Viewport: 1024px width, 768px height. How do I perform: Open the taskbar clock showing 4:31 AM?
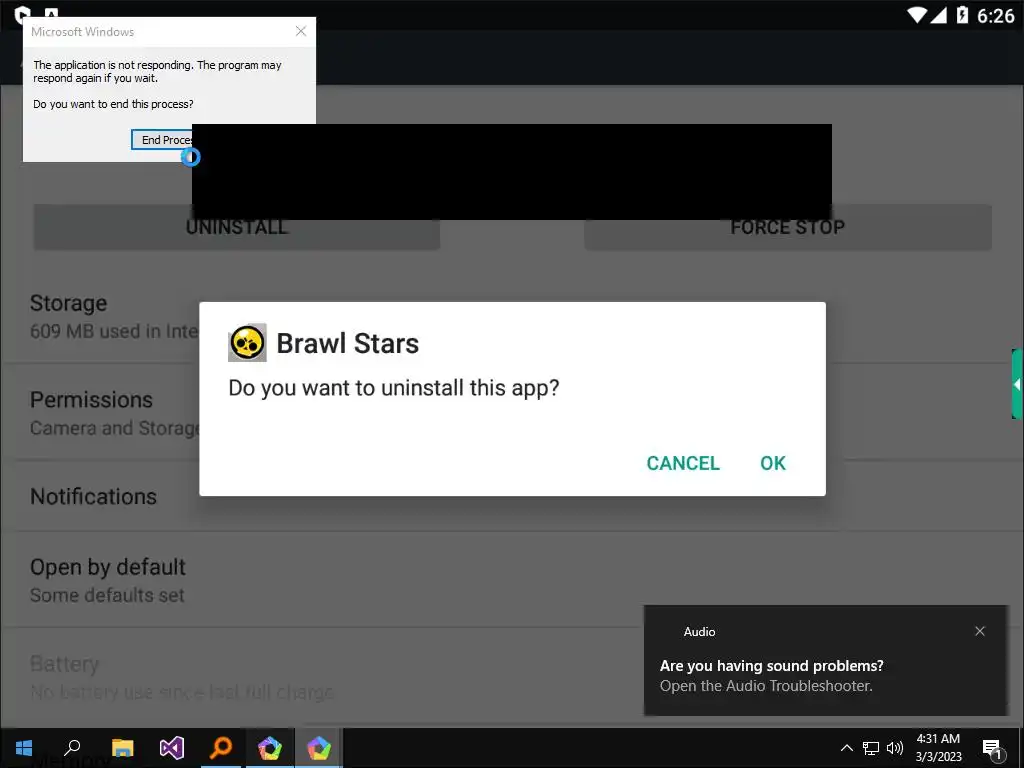pyautogui.click(x=938, y=748)
